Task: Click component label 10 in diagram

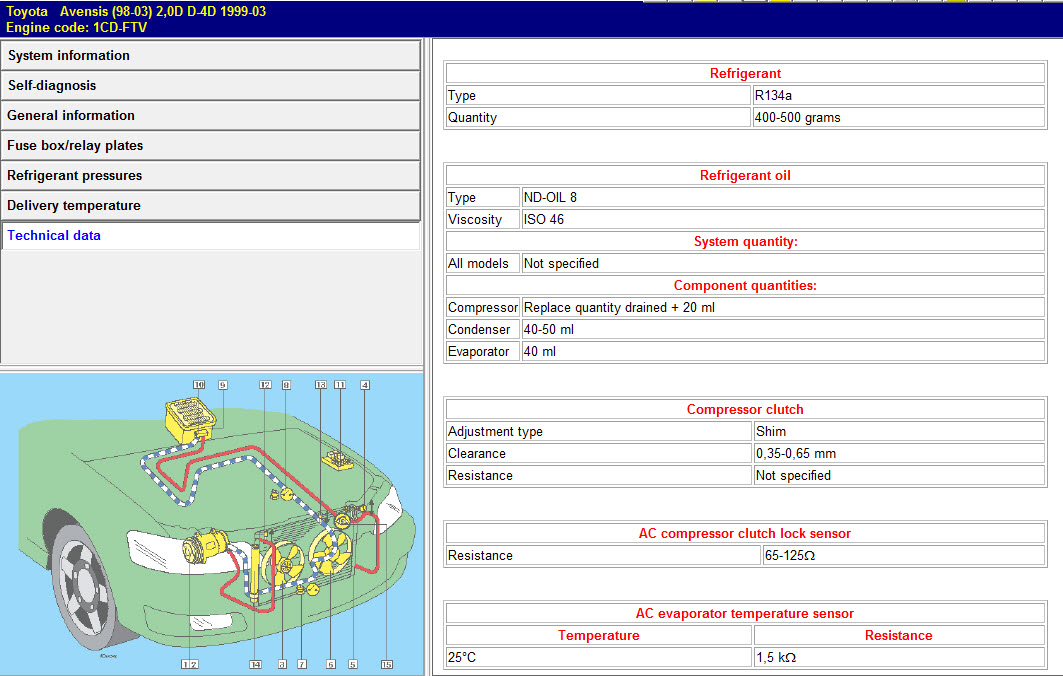Action: [199, 385]
